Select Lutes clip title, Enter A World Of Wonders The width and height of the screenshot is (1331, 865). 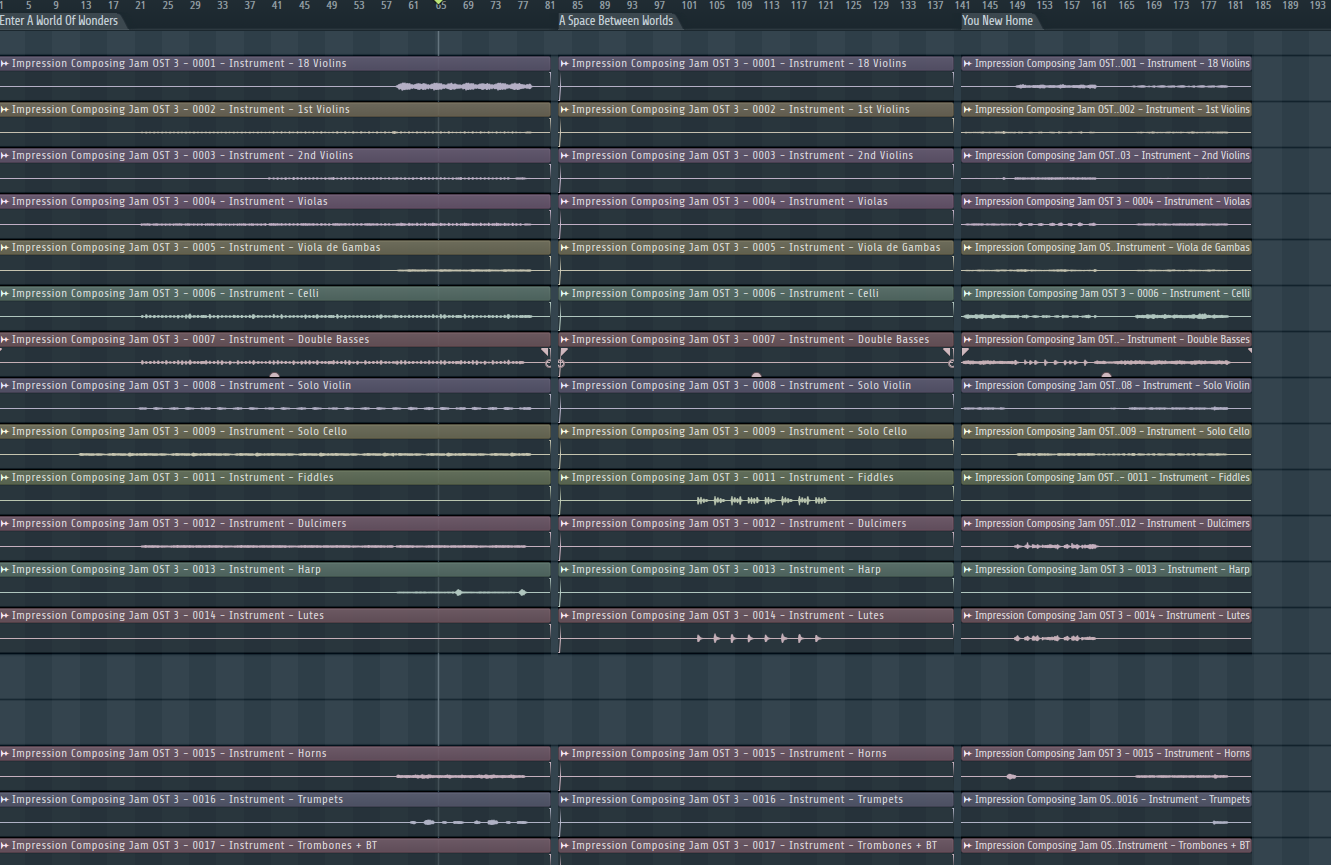pos(168,616)
